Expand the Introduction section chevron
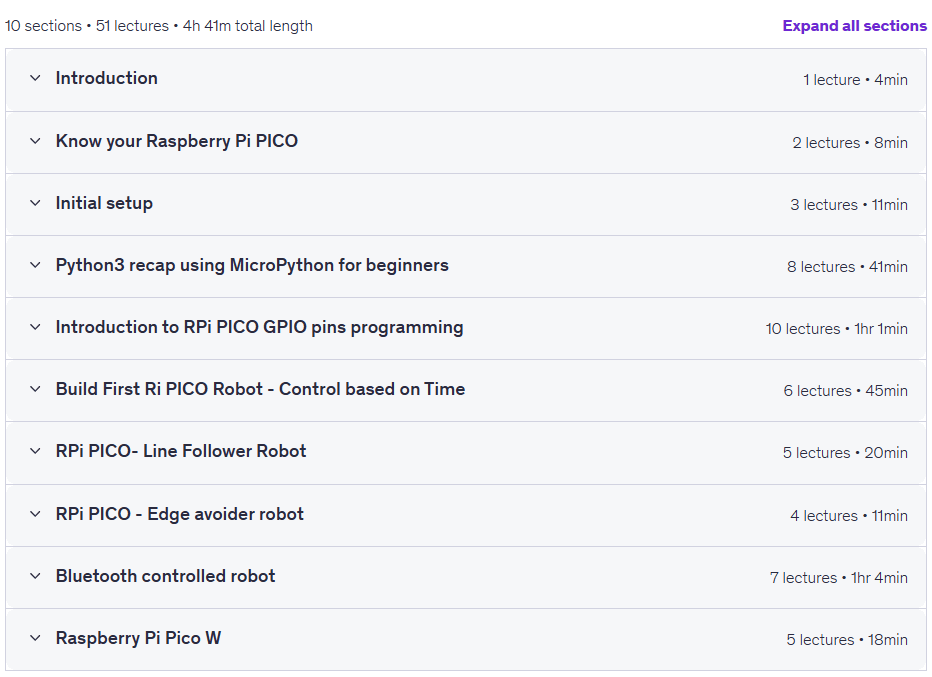Screen dimensions: 932x677 [35, 78]
